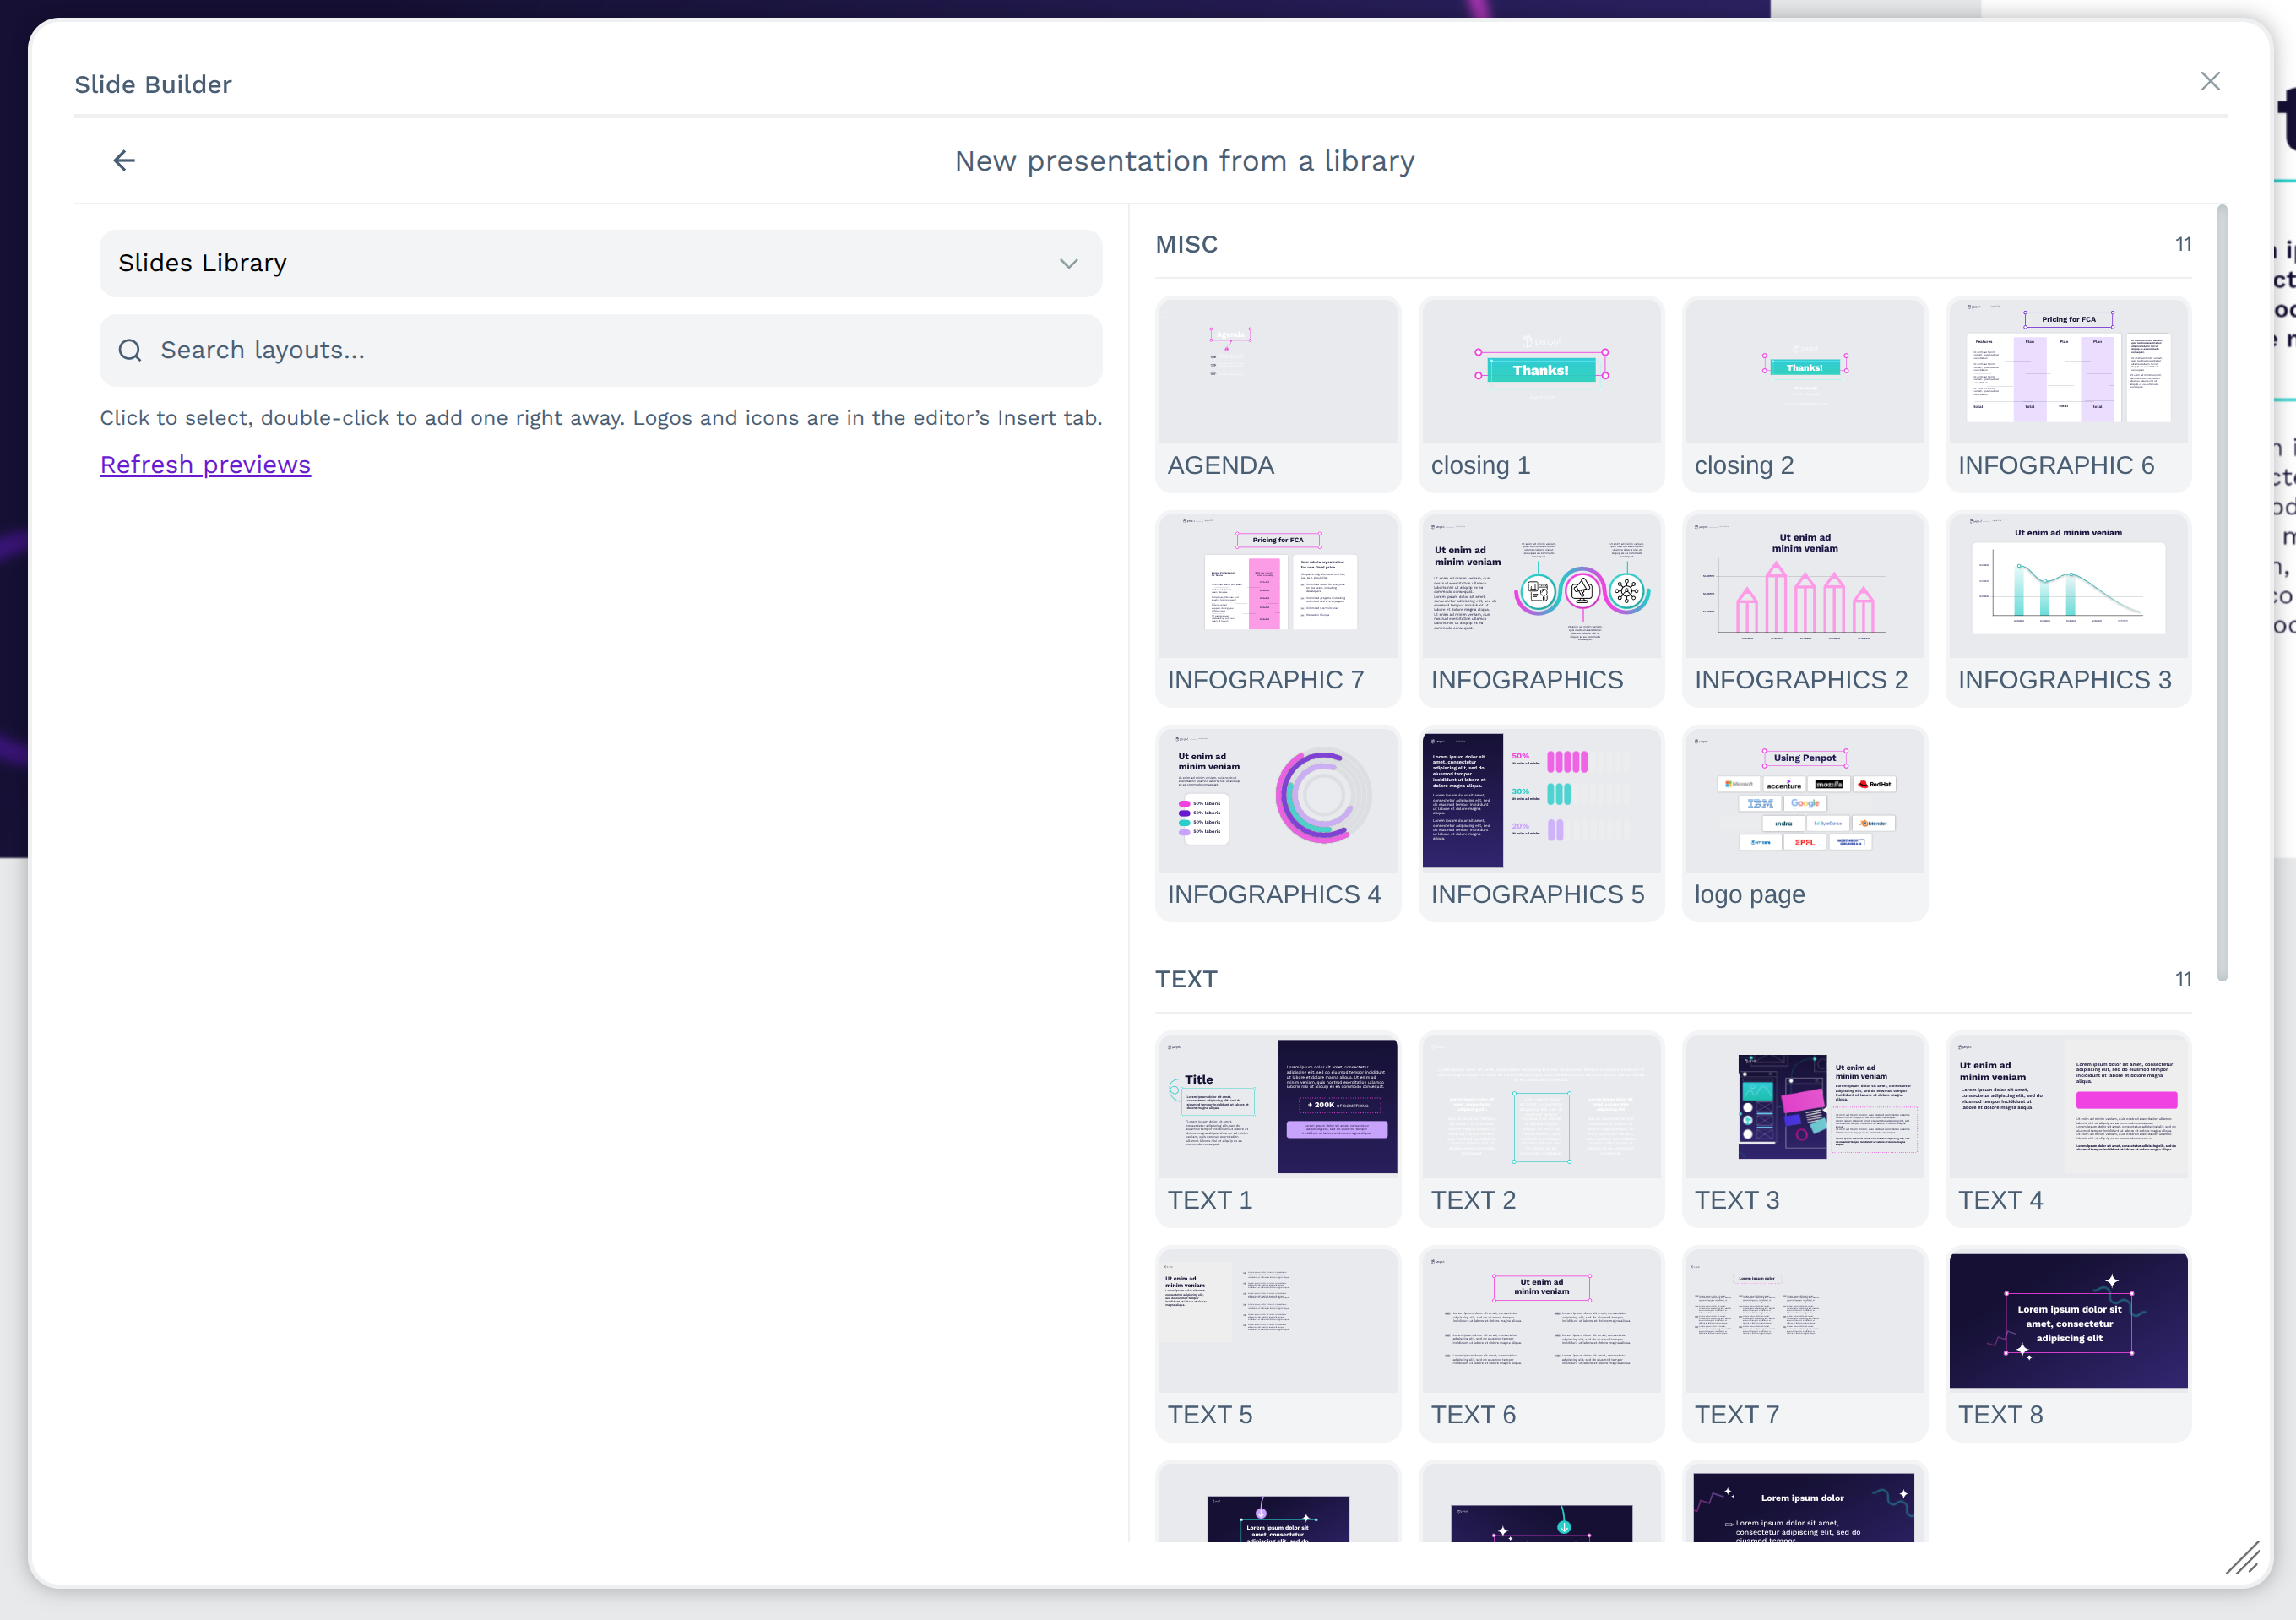Select the INFOGRAPHICS 3 line chart slide

pyautogui.click(x=2068, y=609)
